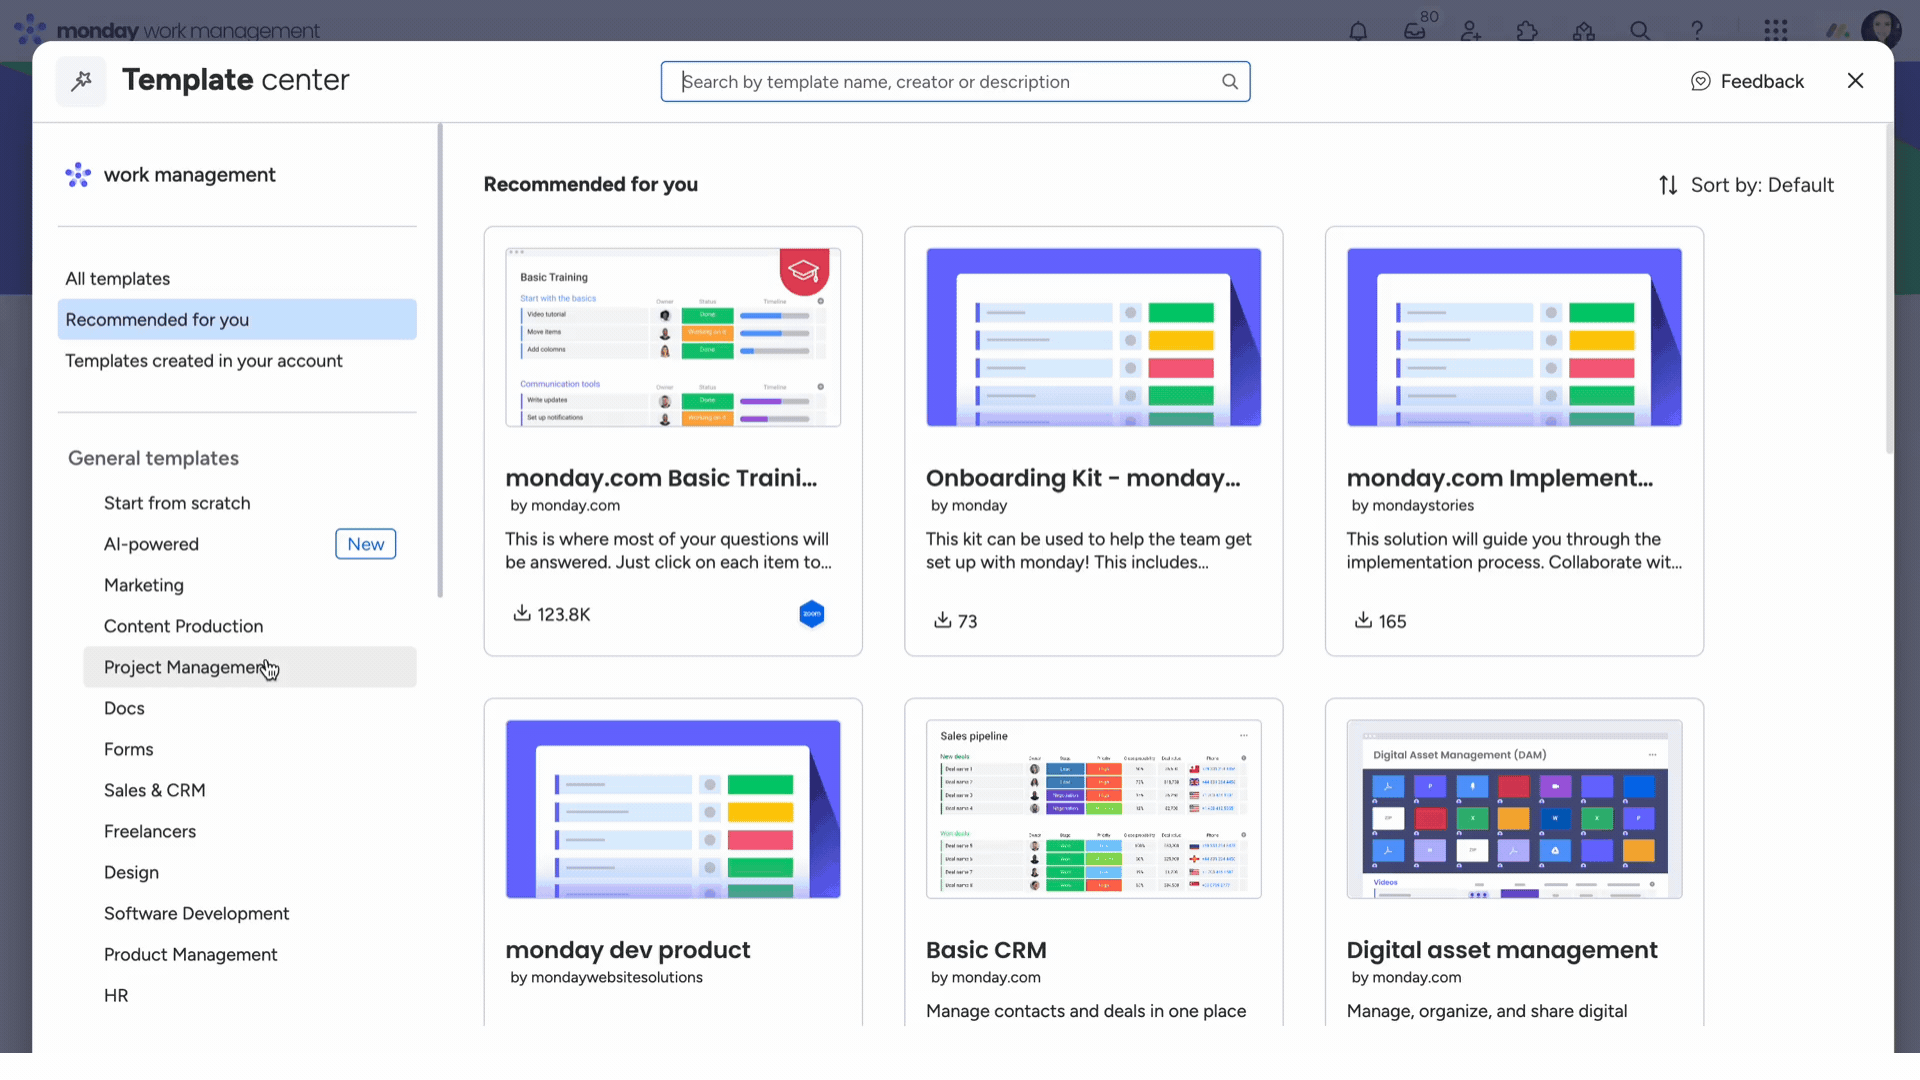Open monday dev product thumbnail
1920x1080 pixels.
[673, 809]
